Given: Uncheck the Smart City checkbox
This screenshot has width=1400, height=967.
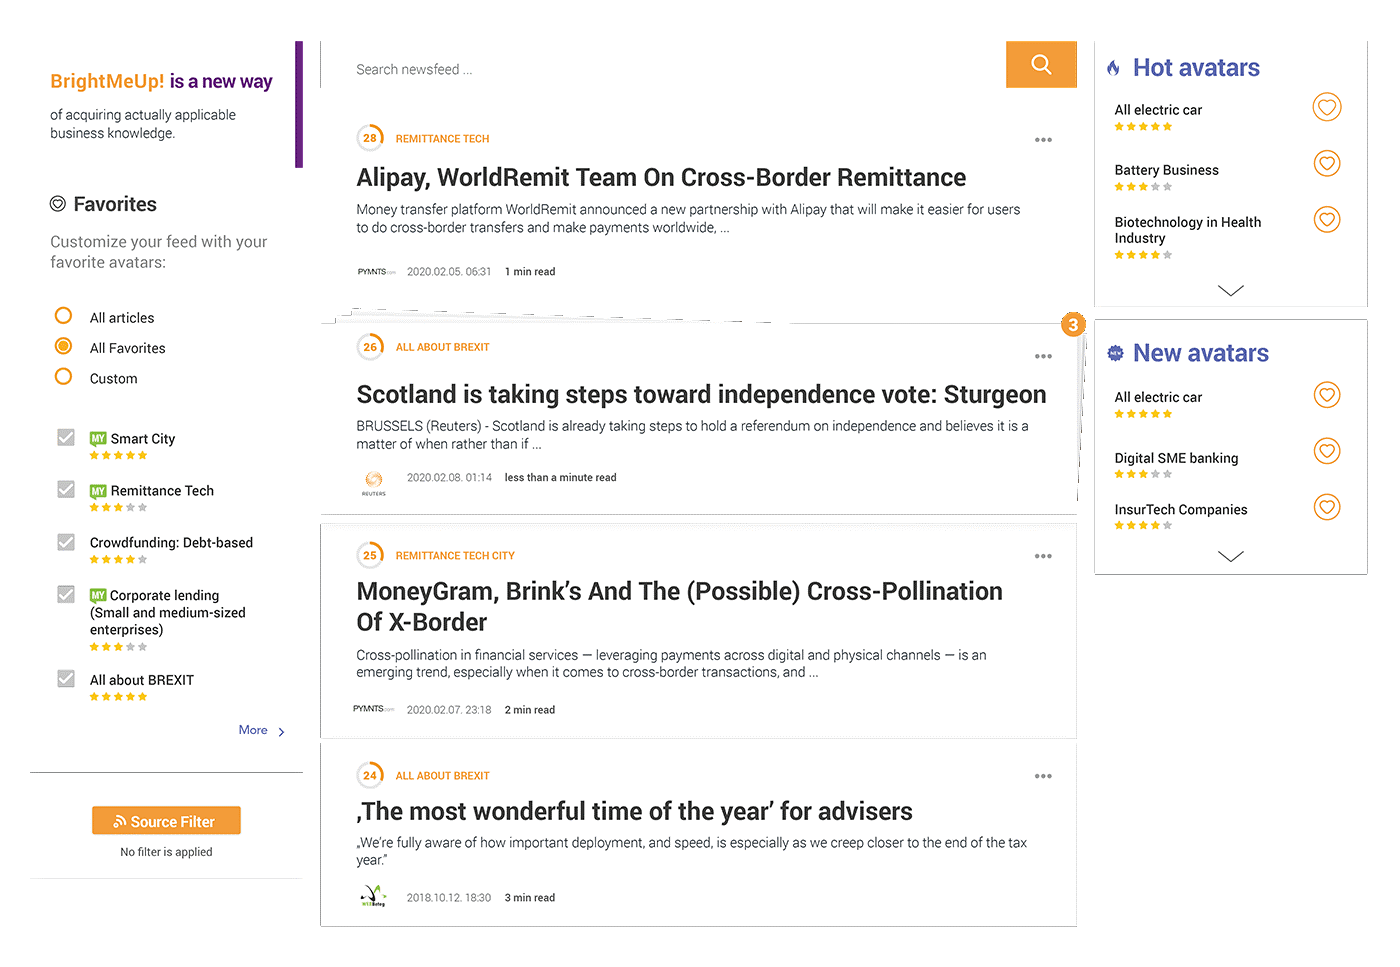Looking at the screenshot, I should click(x=66, y=437).
